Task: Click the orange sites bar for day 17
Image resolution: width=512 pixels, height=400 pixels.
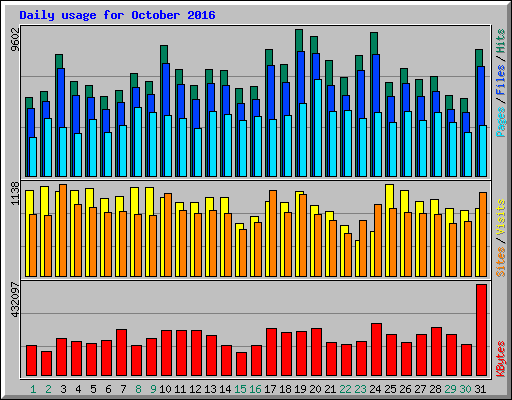Action: point(273,233)
